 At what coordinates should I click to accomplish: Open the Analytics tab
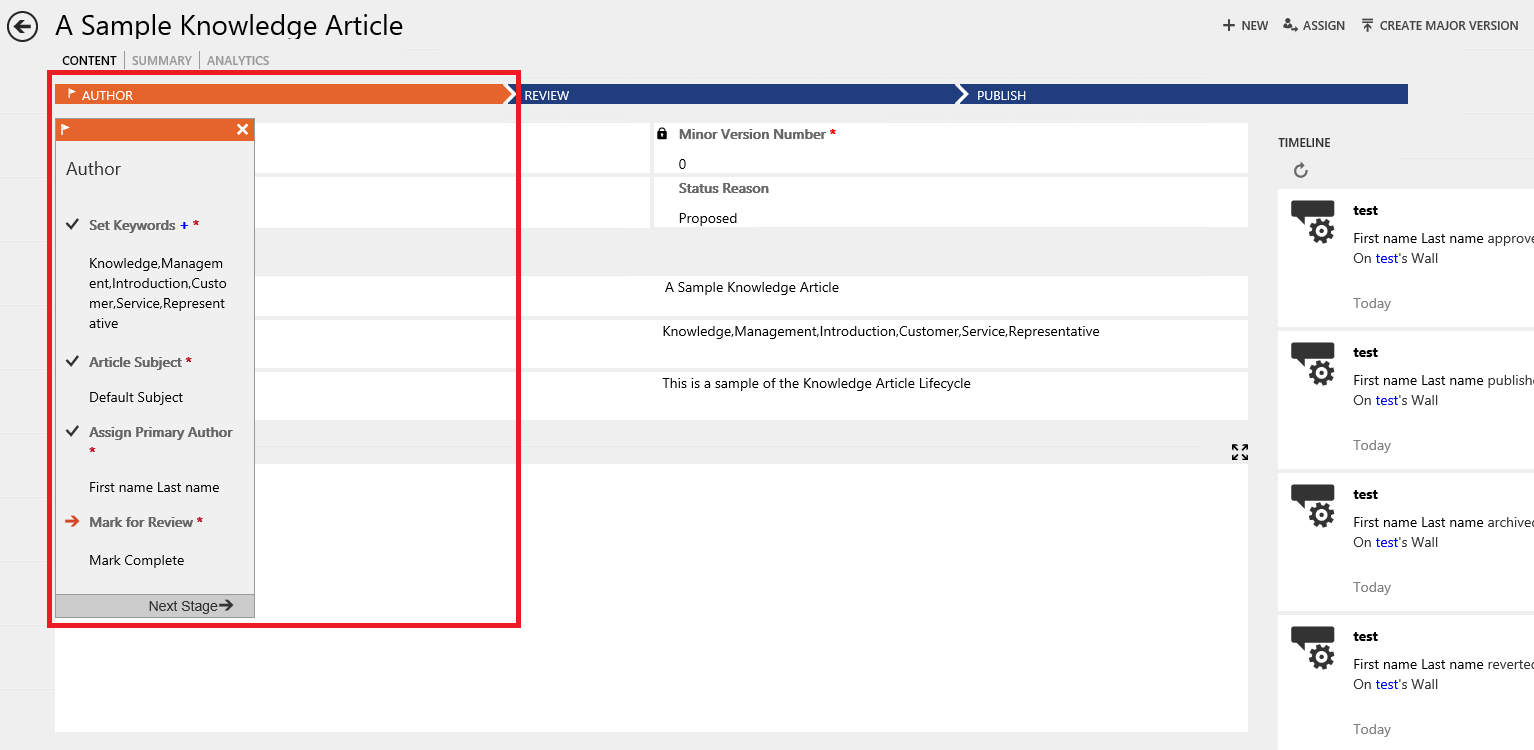[237, 60]
